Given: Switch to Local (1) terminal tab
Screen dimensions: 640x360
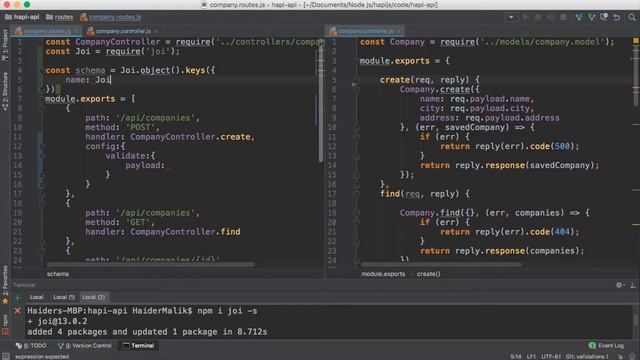Looking at the screenshot, I should [64, 297].
